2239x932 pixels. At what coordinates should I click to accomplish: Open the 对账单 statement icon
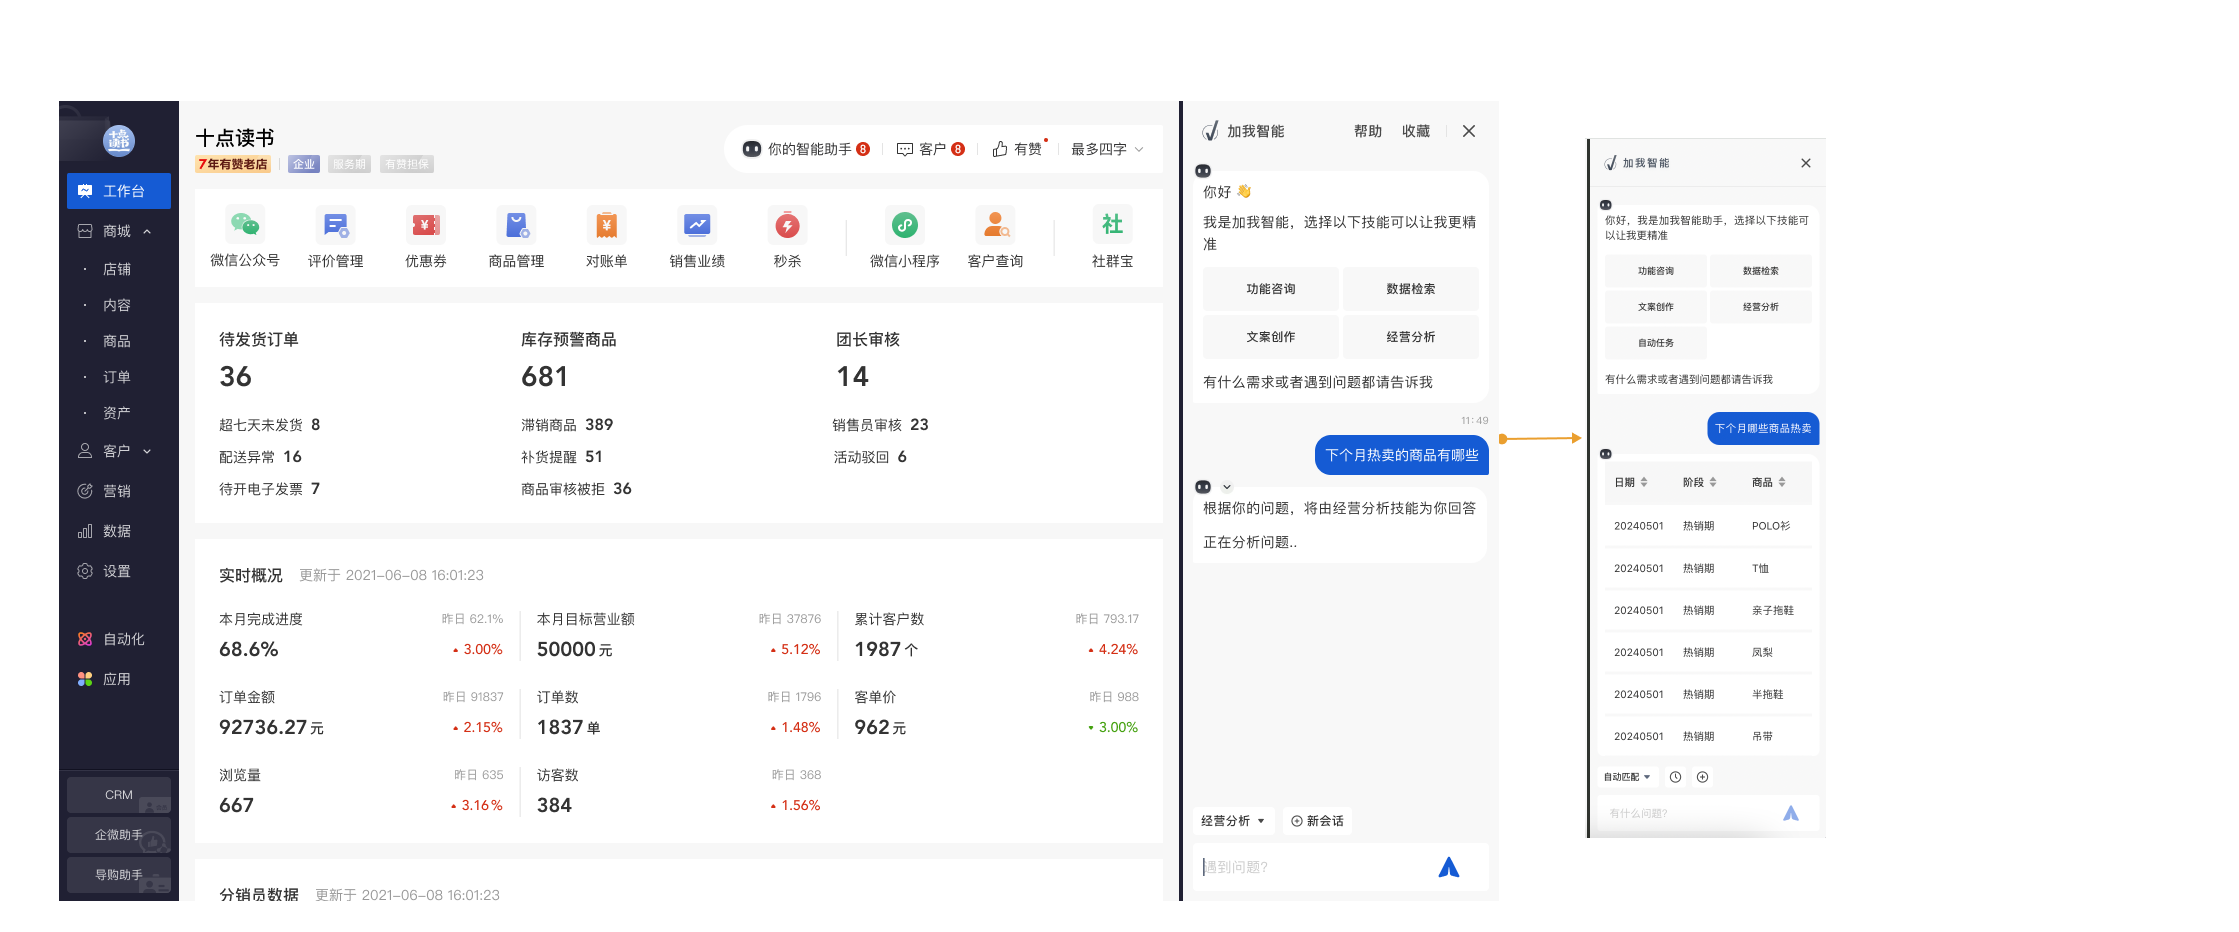pyautogui.click(x=606, y=225)
